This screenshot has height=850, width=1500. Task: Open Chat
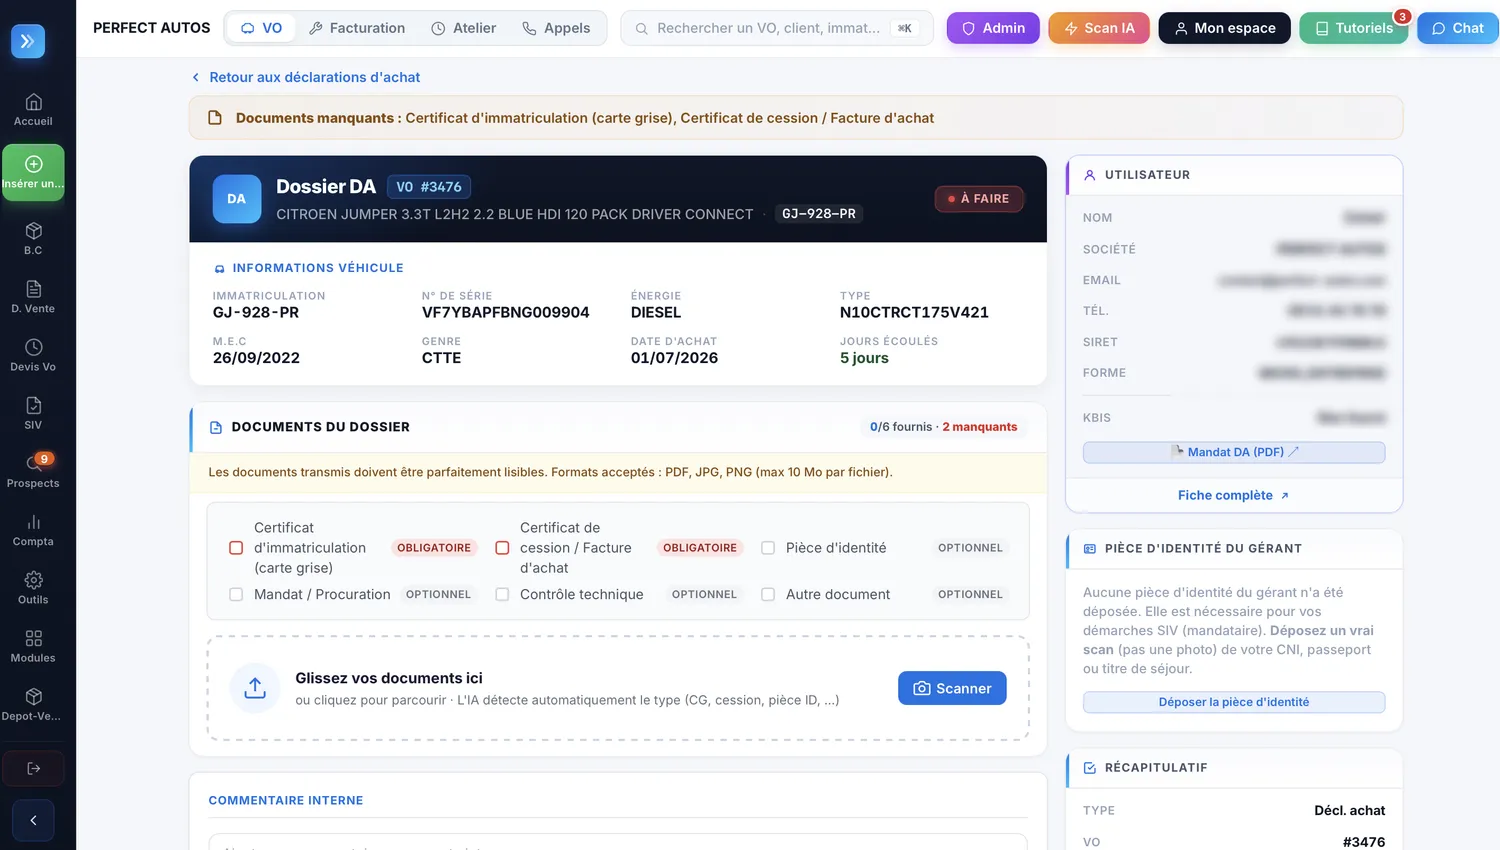(1457, 28)
